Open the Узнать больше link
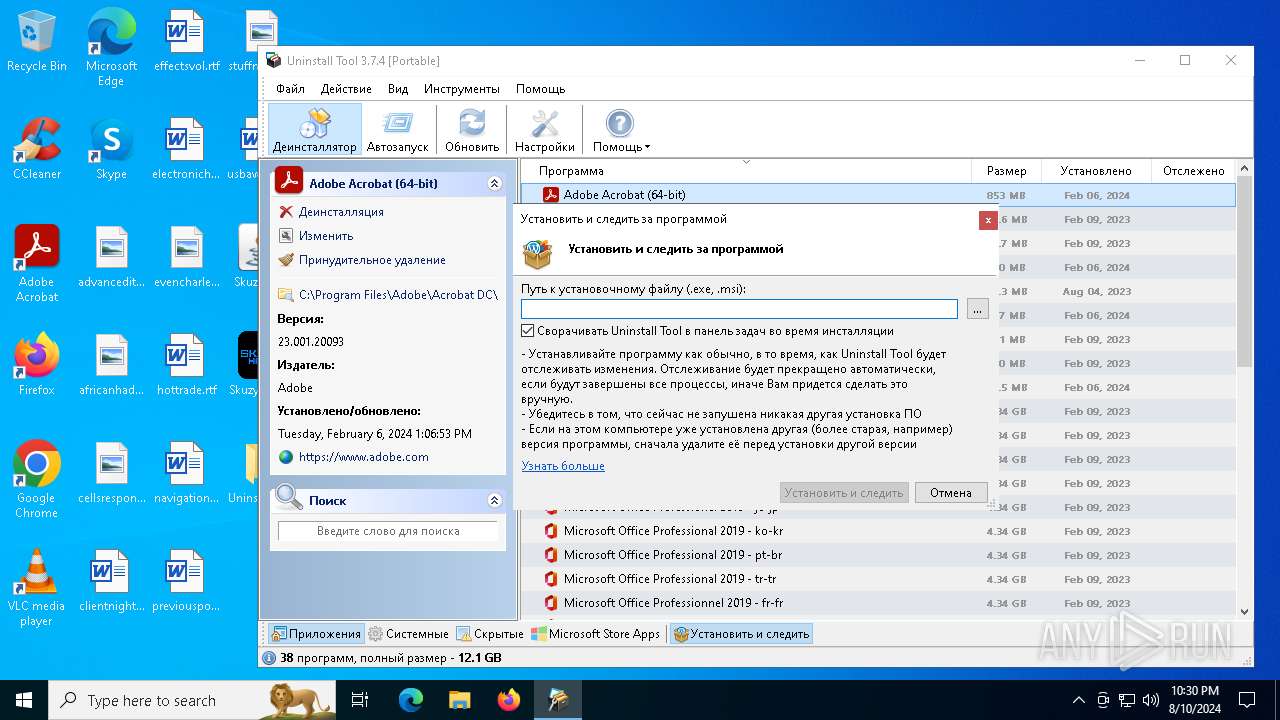 tap(563, 466)
